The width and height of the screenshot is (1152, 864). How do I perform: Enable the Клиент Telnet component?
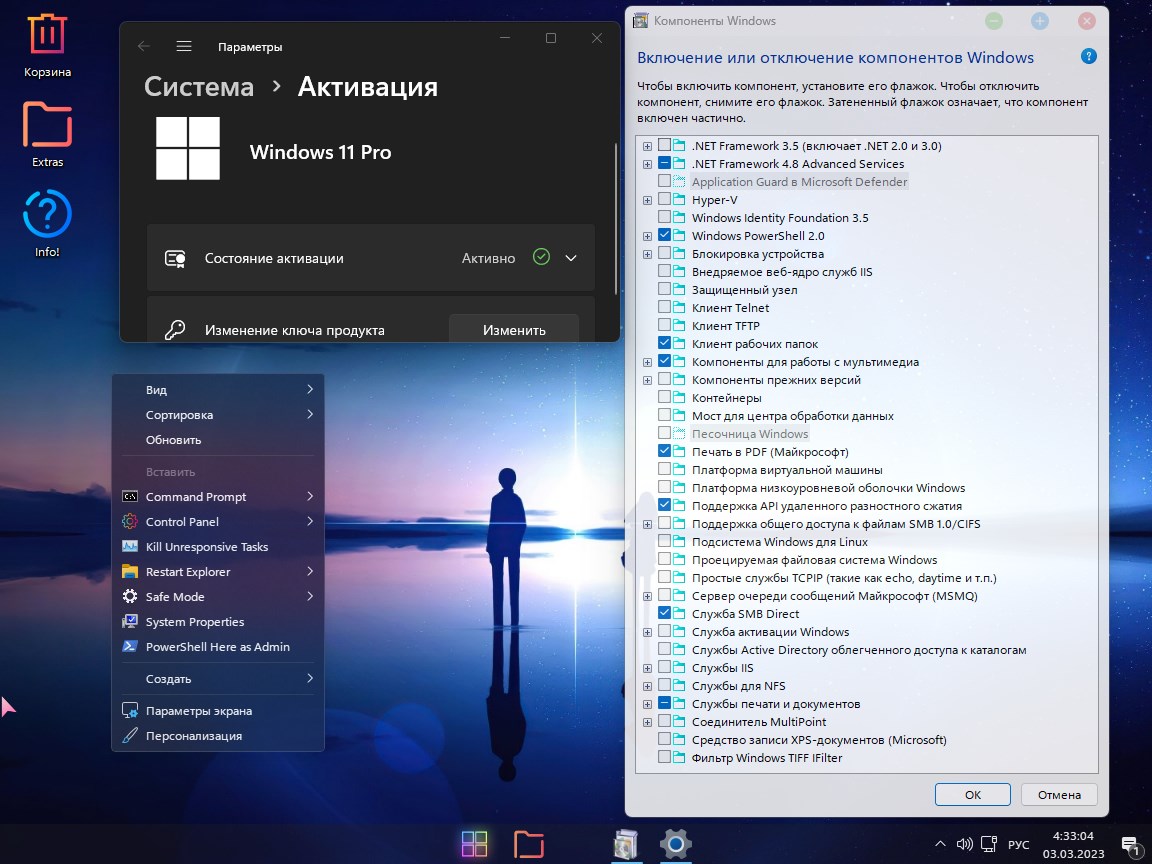tap(663, 307)
